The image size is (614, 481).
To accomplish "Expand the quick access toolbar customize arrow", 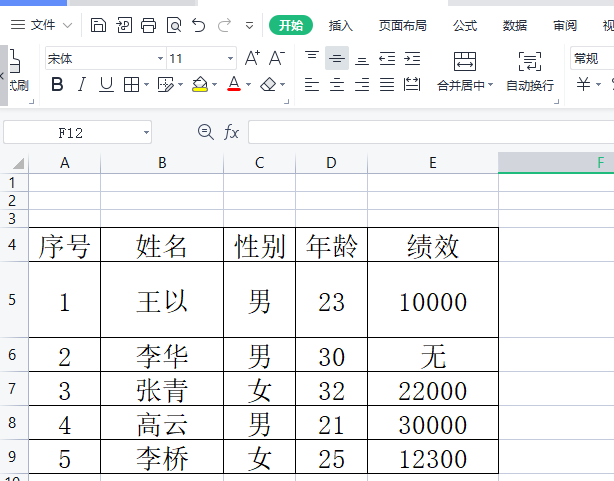I will tap(249, 26).
